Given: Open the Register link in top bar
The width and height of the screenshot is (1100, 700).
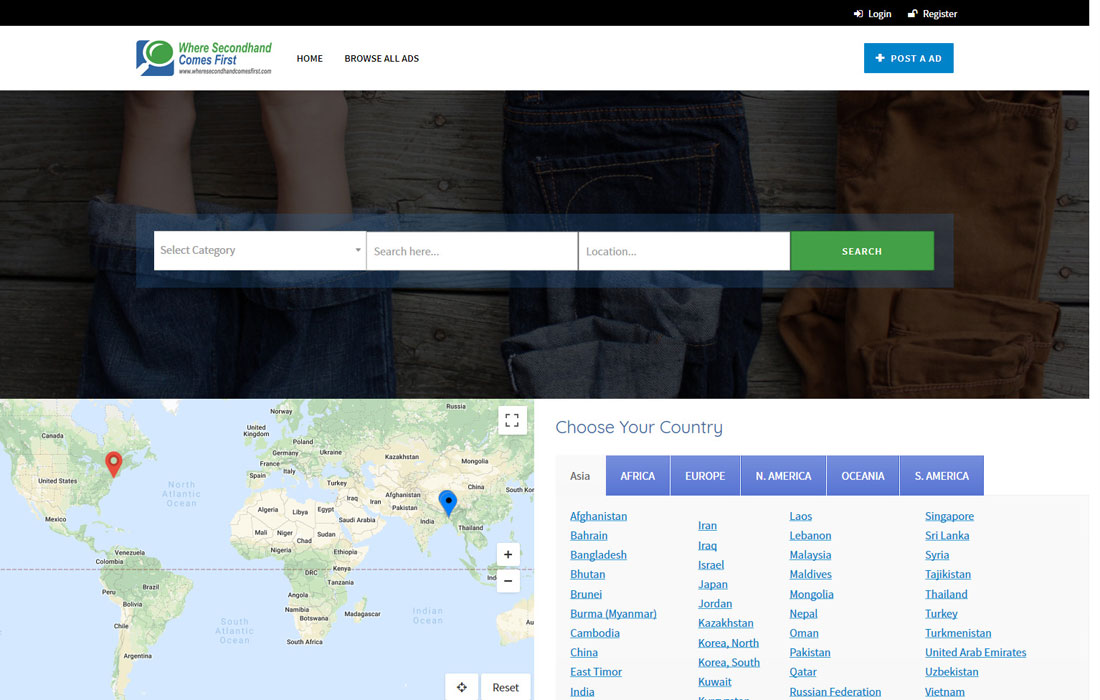Looking at the screenshot, I should (x=932, y=14).
